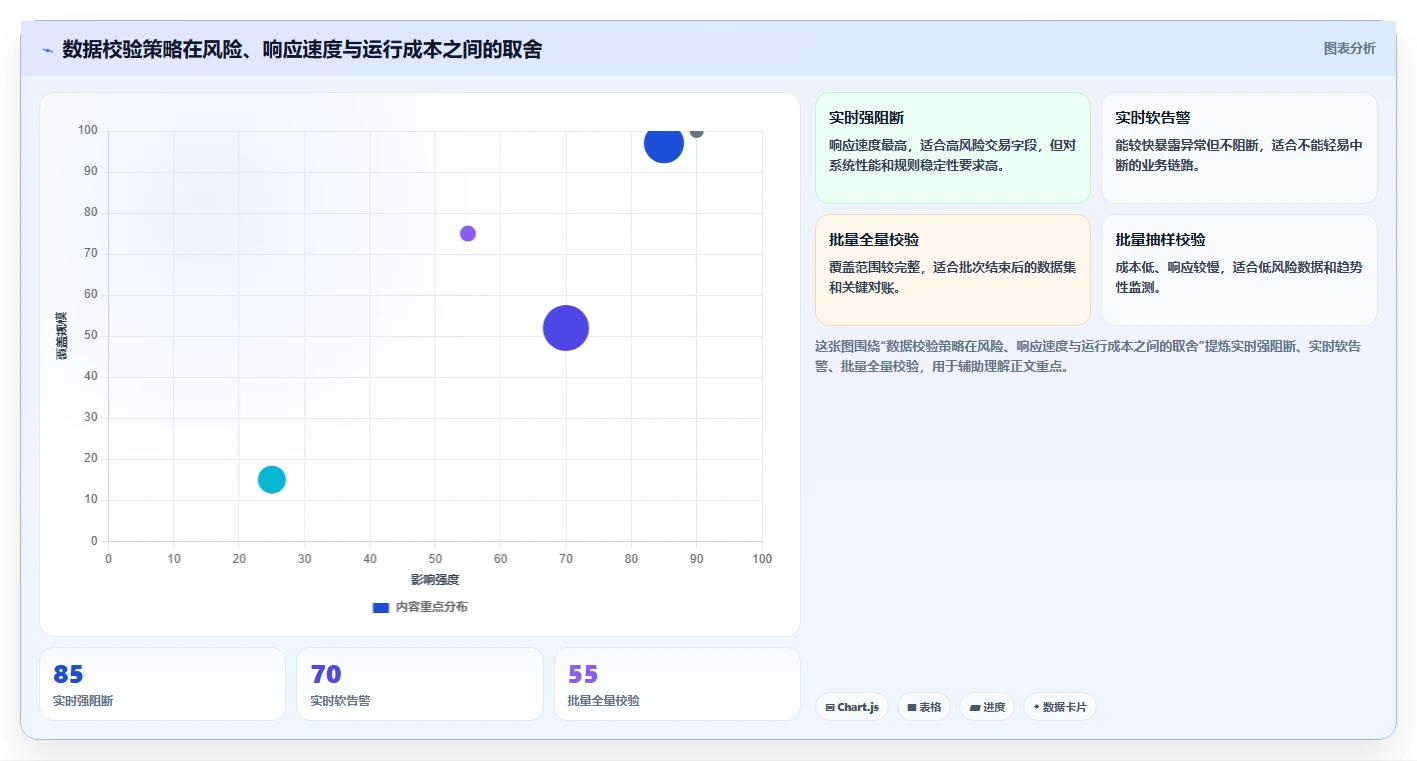
Task: Click the 数据卡片 tag chip
Action: pyautogui.click(x=1060, y=707)
